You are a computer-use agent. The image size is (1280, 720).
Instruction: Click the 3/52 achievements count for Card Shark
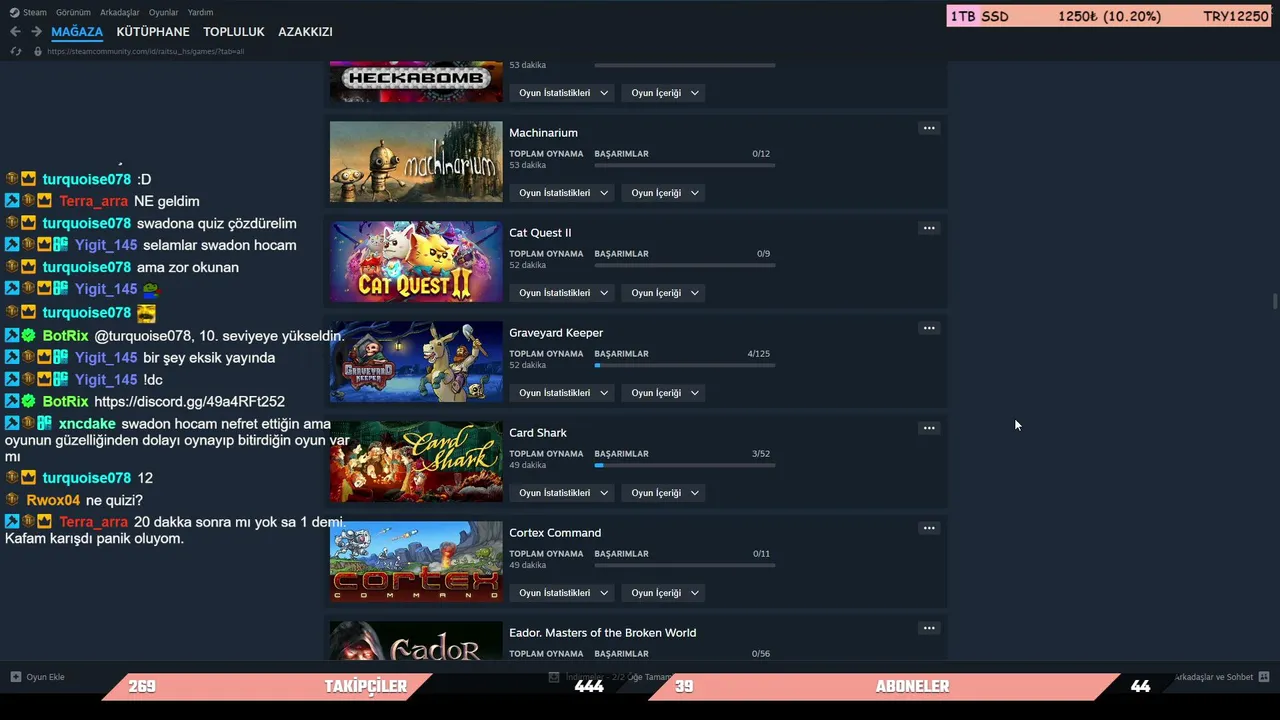coord(761,454)
